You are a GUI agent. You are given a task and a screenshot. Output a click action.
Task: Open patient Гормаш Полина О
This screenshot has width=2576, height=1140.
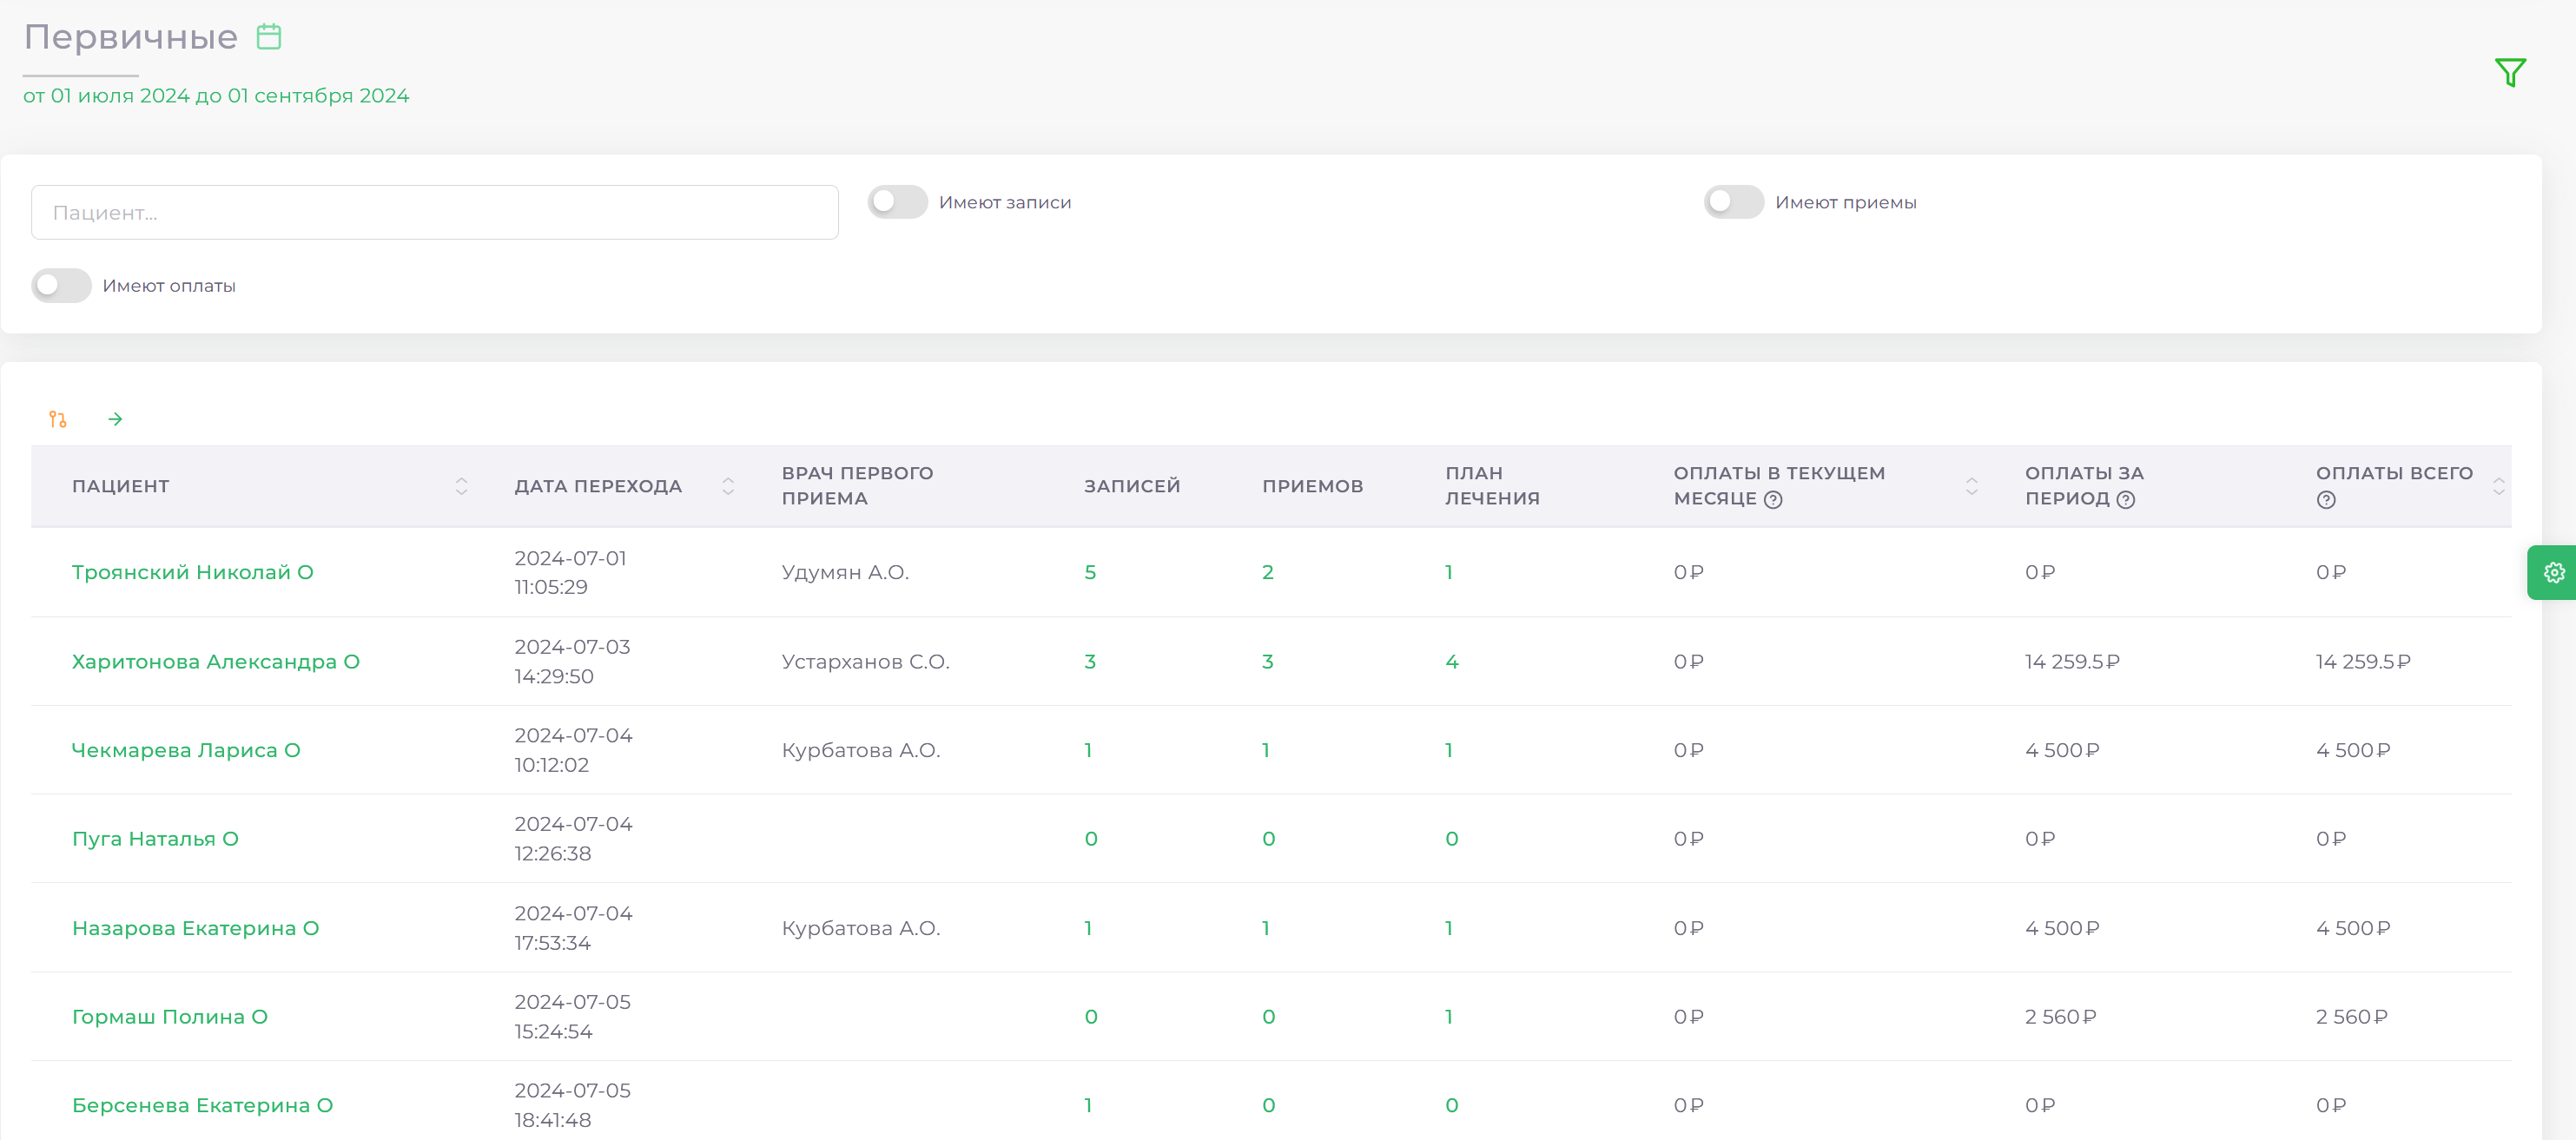tap(170, 1017)
